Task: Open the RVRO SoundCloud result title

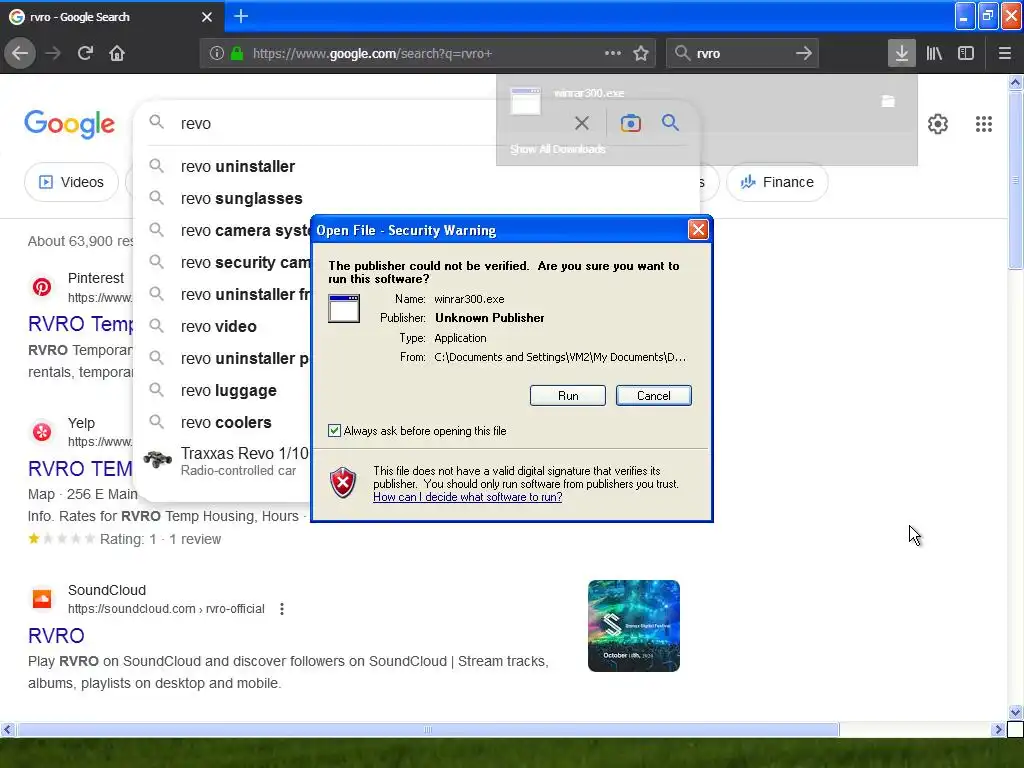Action: [56, 635]
